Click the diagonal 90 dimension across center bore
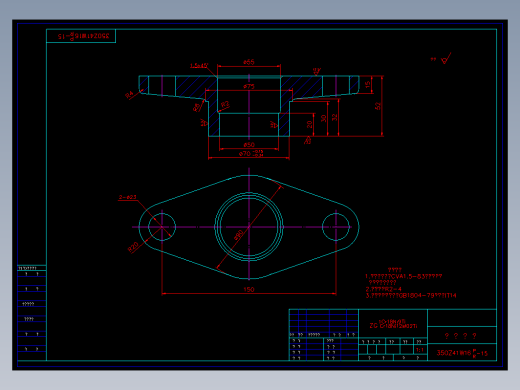This screenshot has width=520, height=390. [239, 235]
